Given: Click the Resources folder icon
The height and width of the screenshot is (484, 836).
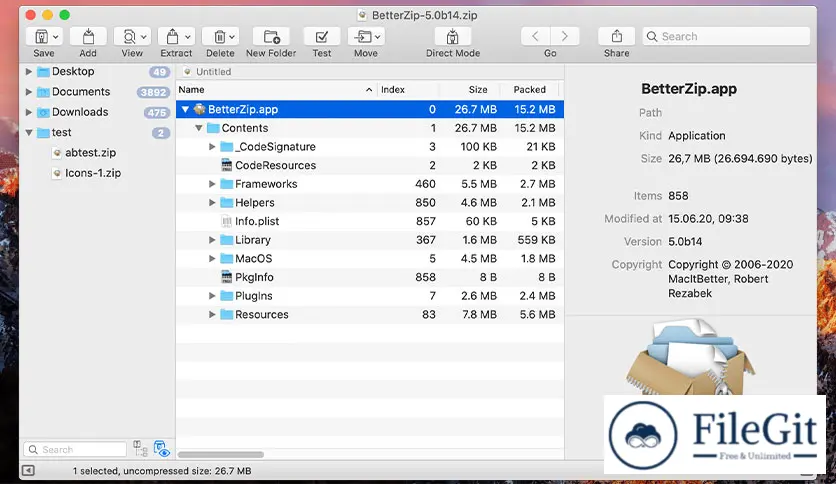Looking at the screenshot, I should point(227,314).
